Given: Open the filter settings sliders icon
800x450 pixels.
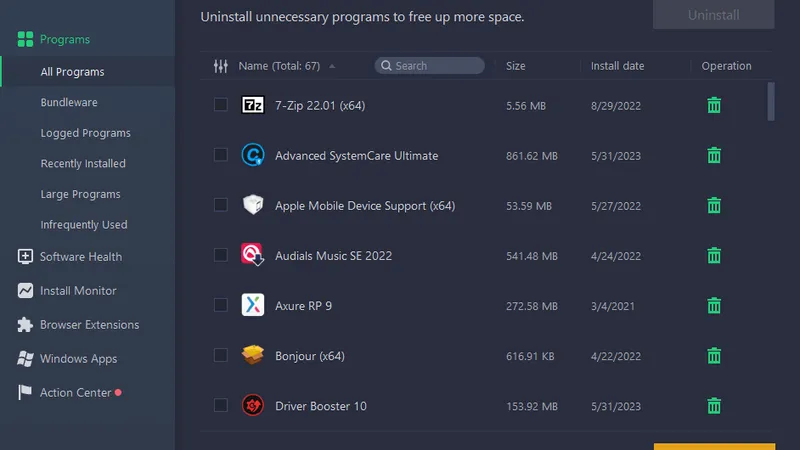Looking at the screenshot, I should click(221, 66).
